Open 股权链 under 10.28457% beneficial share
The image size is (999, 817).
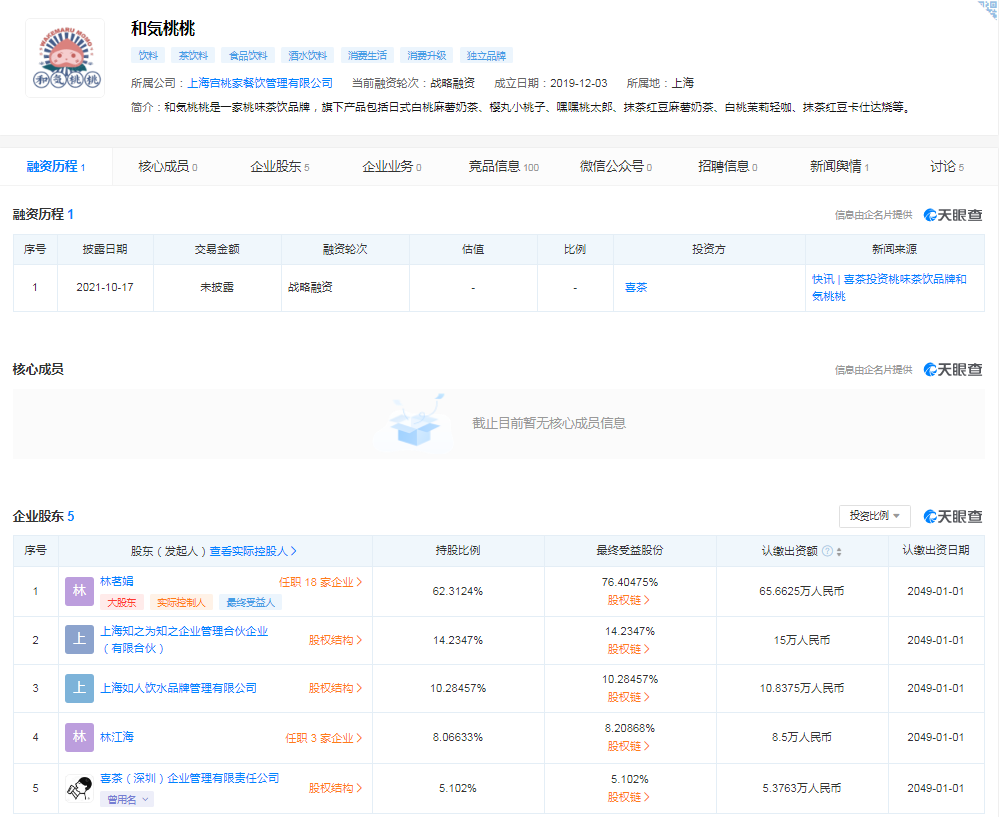coord(628,697)
